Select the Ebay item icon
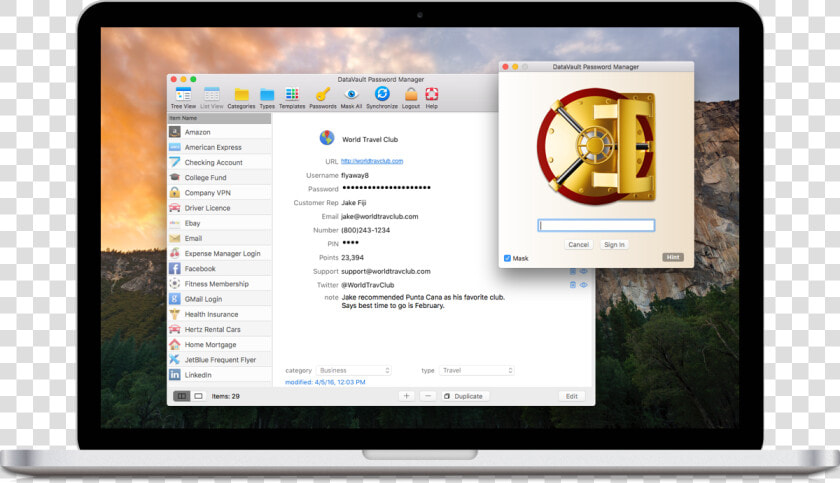 click(x=175, y=223)
